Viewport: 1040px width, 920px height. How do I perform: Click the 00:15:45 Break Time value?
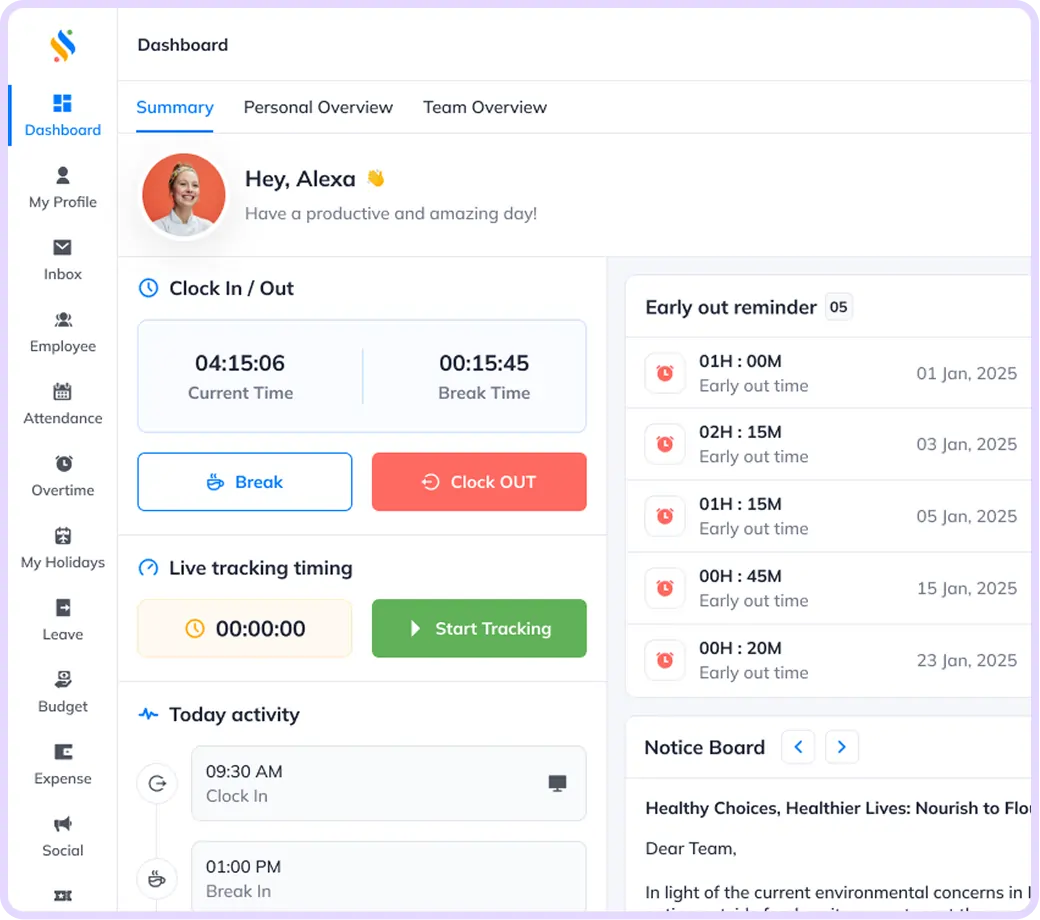pyautogui.click(x=484, y=363)
